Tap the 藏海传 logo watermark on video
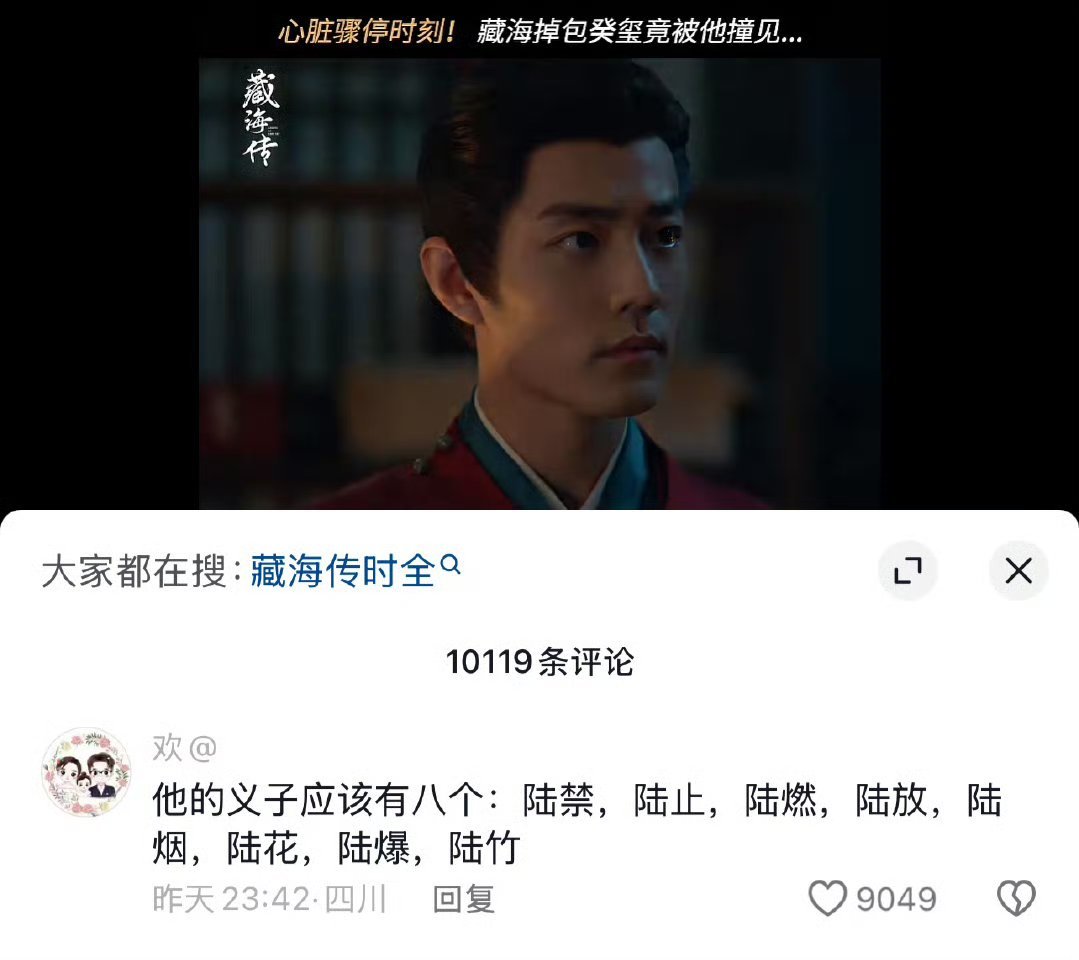Viewport: 1079px width, 960px height. 260,116
